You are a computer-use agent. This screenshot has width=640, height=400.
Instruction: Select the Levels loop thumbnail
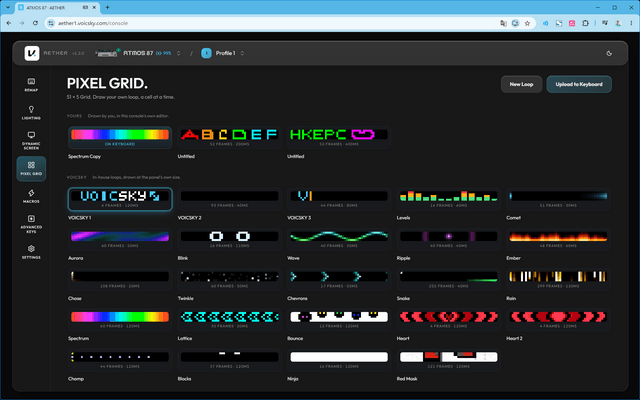click(x=449, y=199)
